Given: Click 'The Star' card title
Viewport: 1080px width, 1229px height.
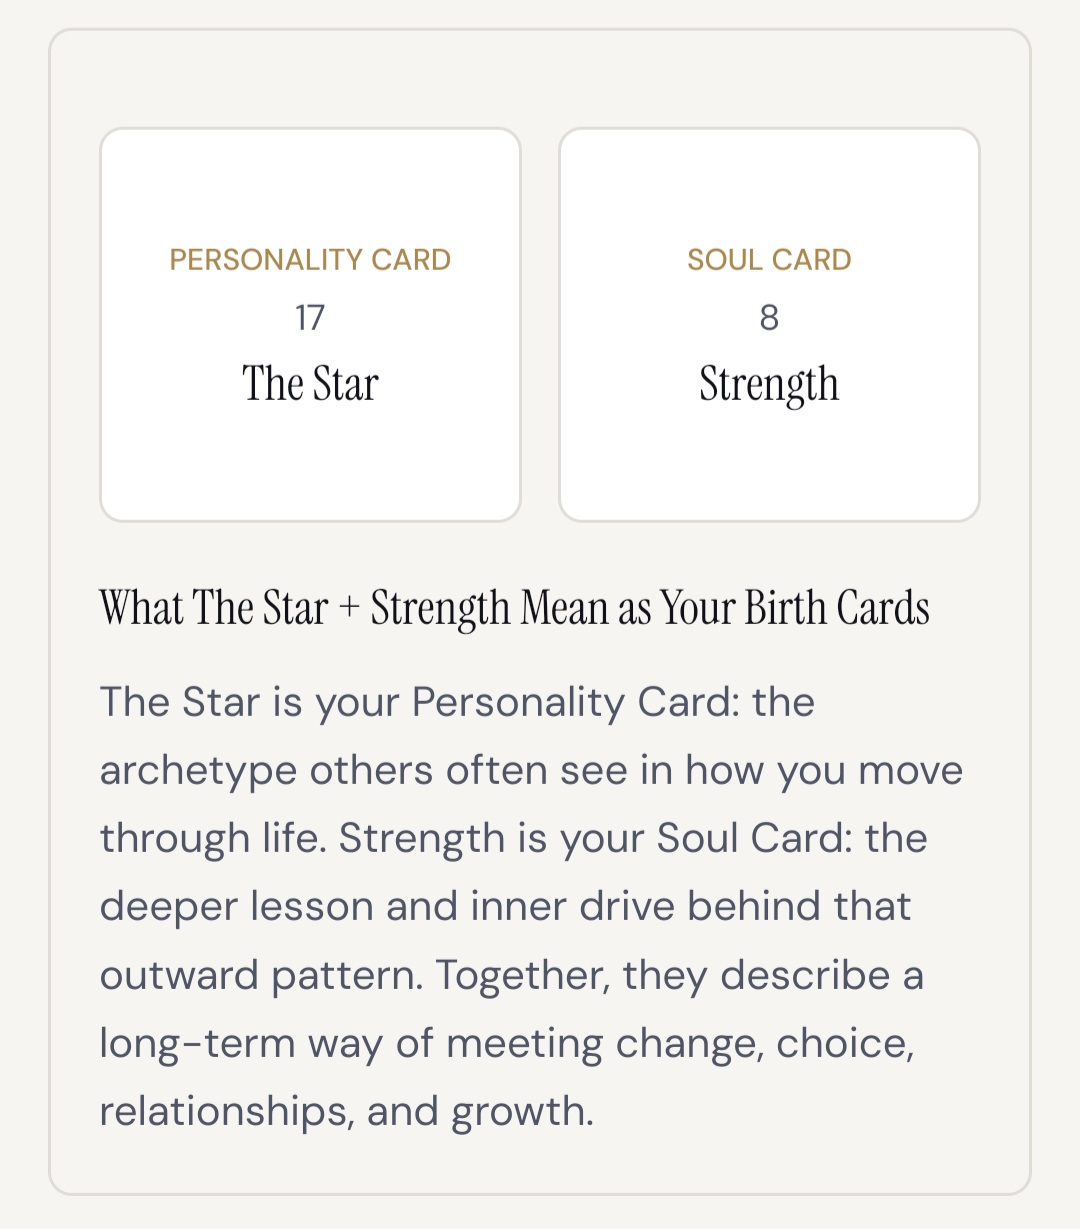Looking at the screenshot, I should pyautogui.click(x=310, y=384).
